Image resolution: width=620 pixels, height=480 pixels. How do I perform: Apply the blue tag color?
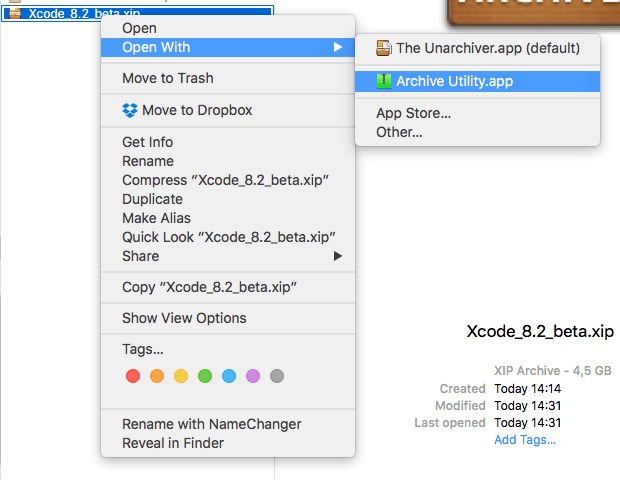pos(229,376)
